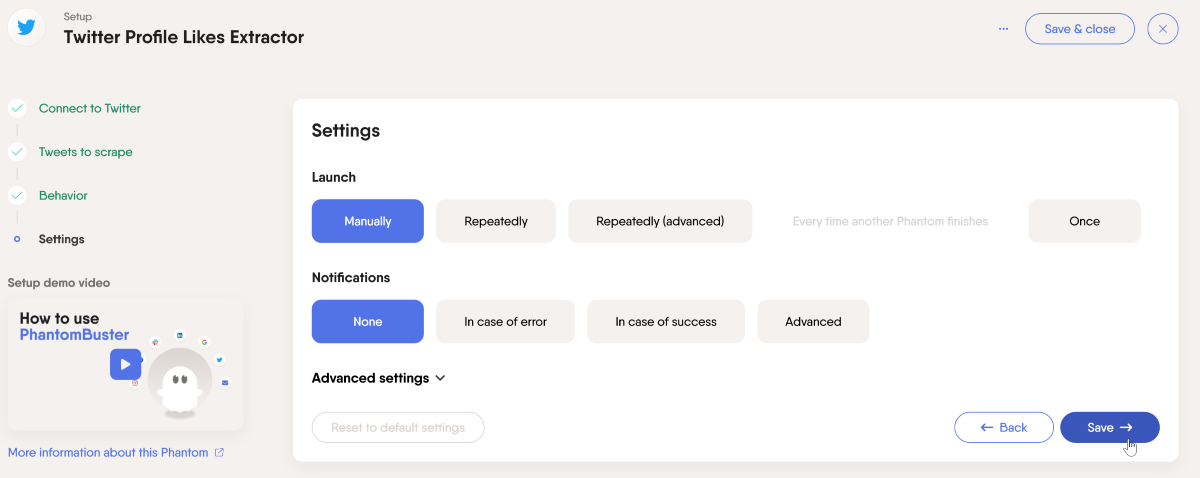This screenshot has height=478, width=1200.
Task: Go Back to the previous step
Action: (1004, 427)
